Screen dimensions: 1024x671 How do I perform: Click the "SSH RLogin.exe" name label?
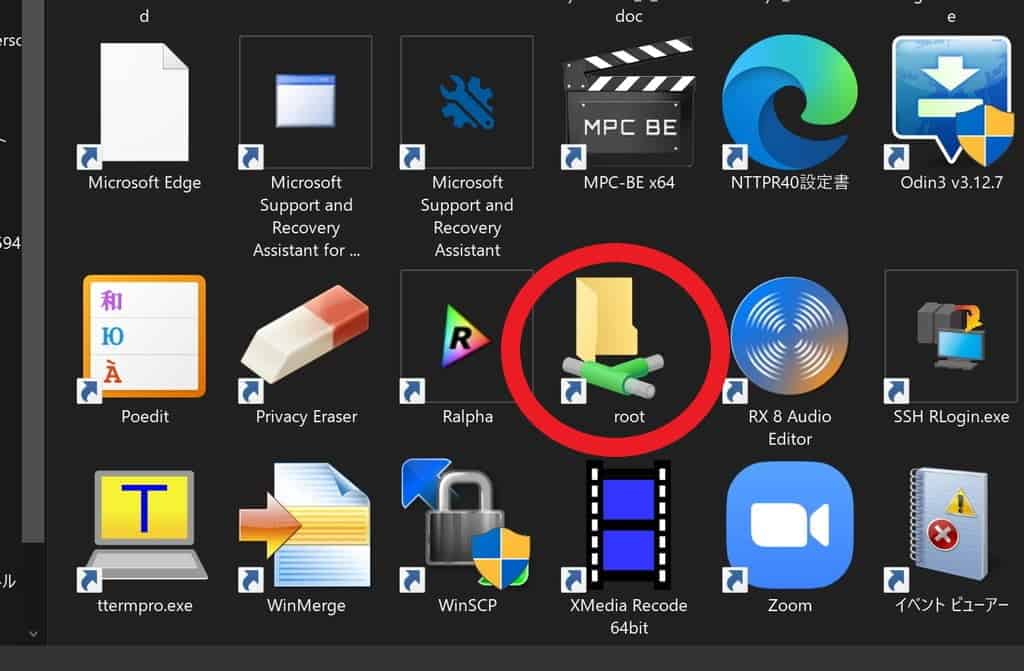[951, 417]
